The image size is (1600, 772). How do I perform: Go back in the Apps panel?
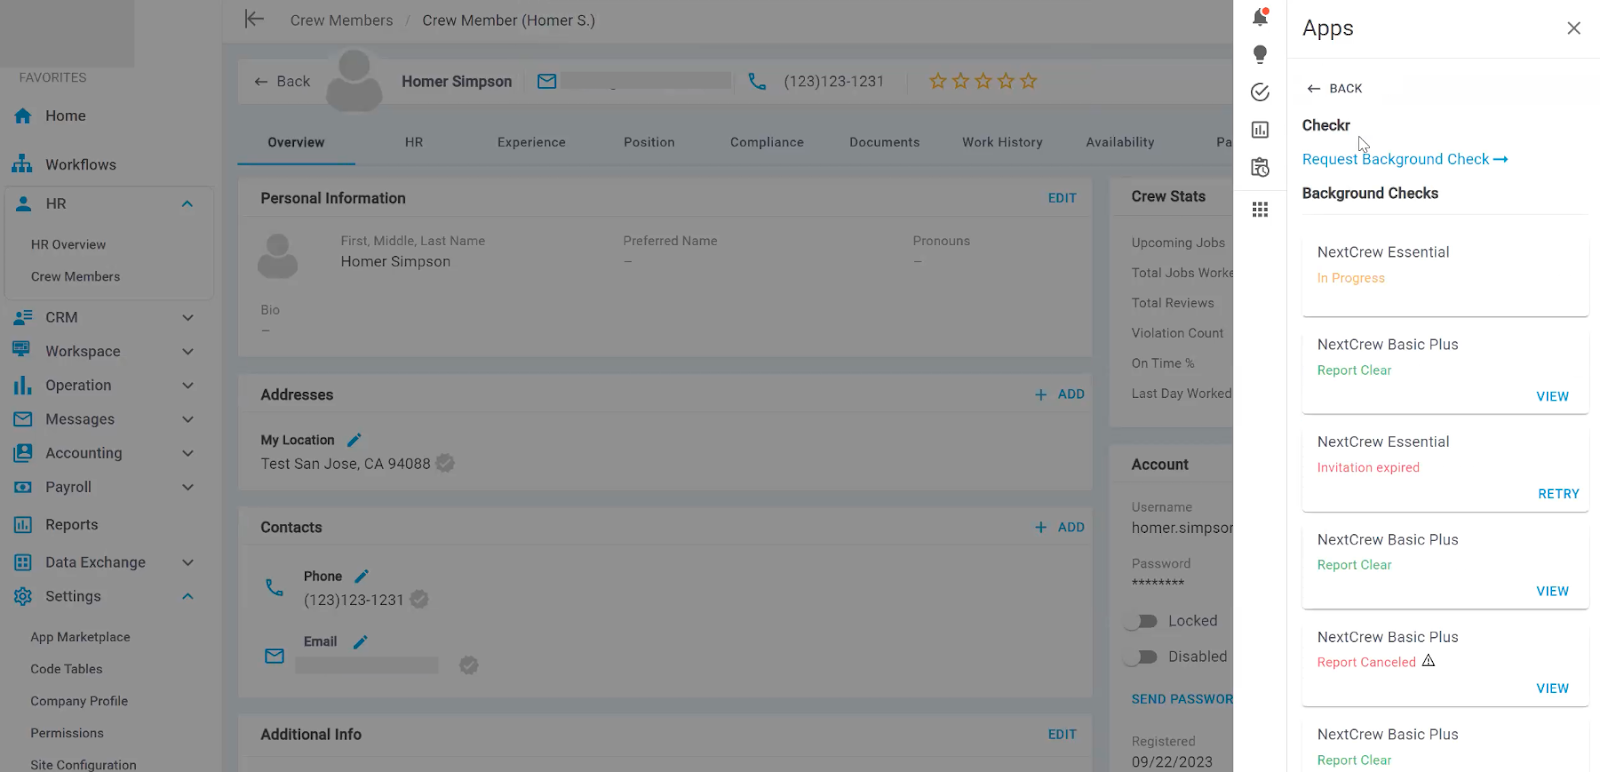(x=1334, y=88)
